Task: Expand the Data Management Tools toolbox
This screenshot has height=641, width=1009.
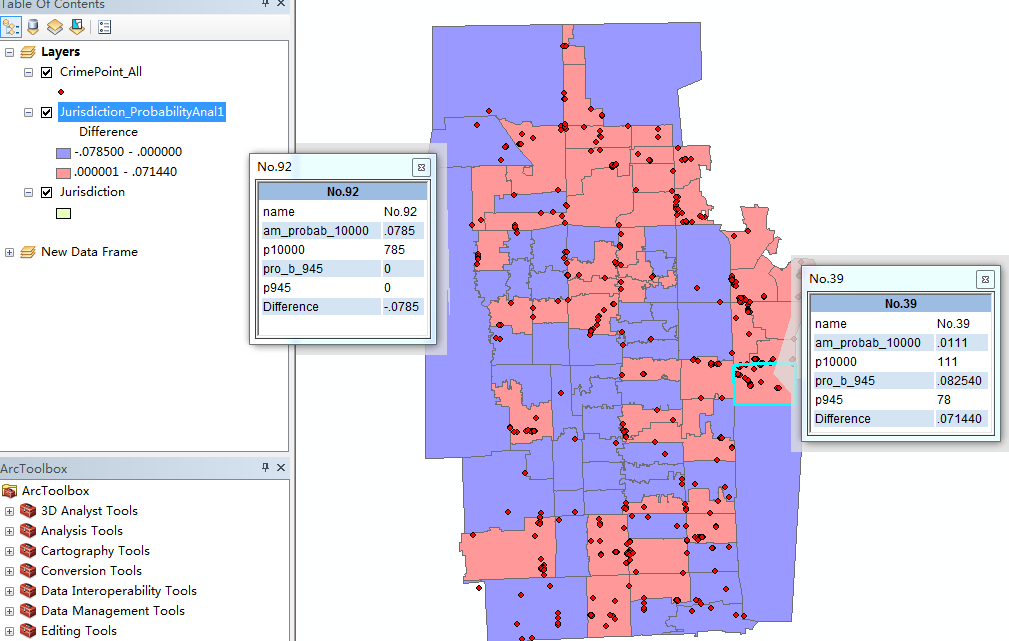Action: coord(9,611)
